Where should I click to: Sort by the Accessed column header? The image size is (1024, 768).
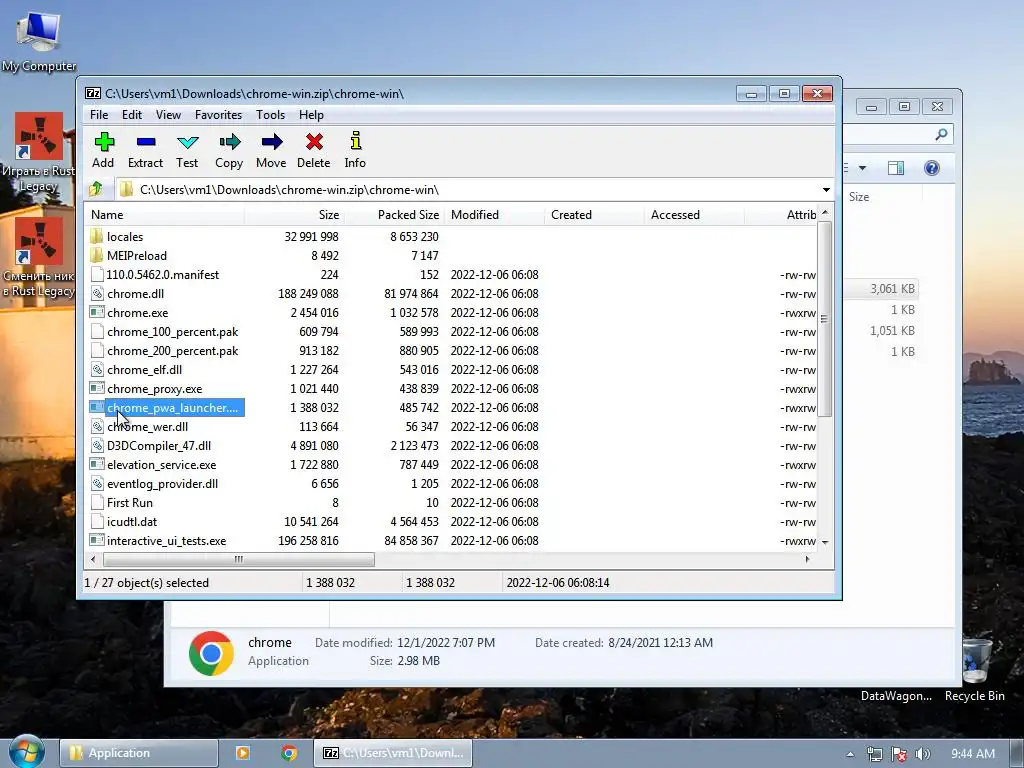point(694,215)
